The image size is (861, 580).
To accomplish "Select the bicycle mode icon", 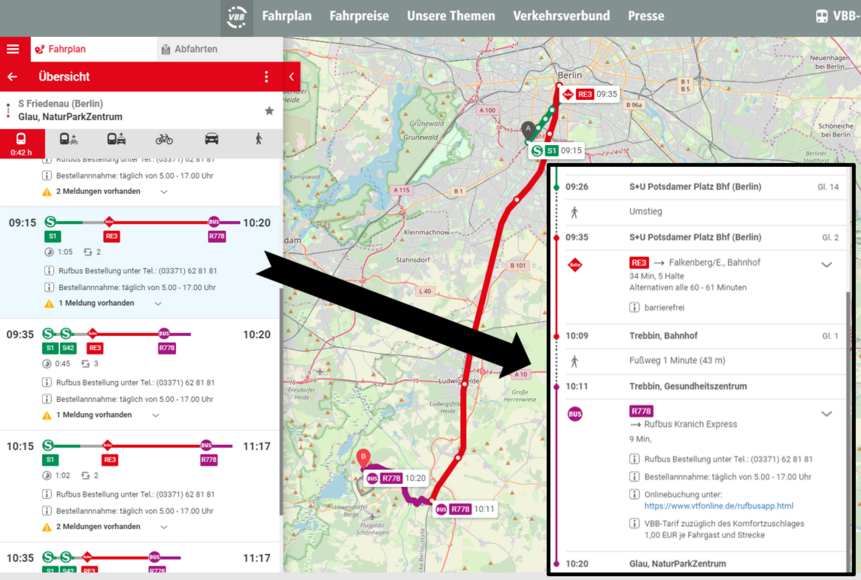I will coord(164,139).
